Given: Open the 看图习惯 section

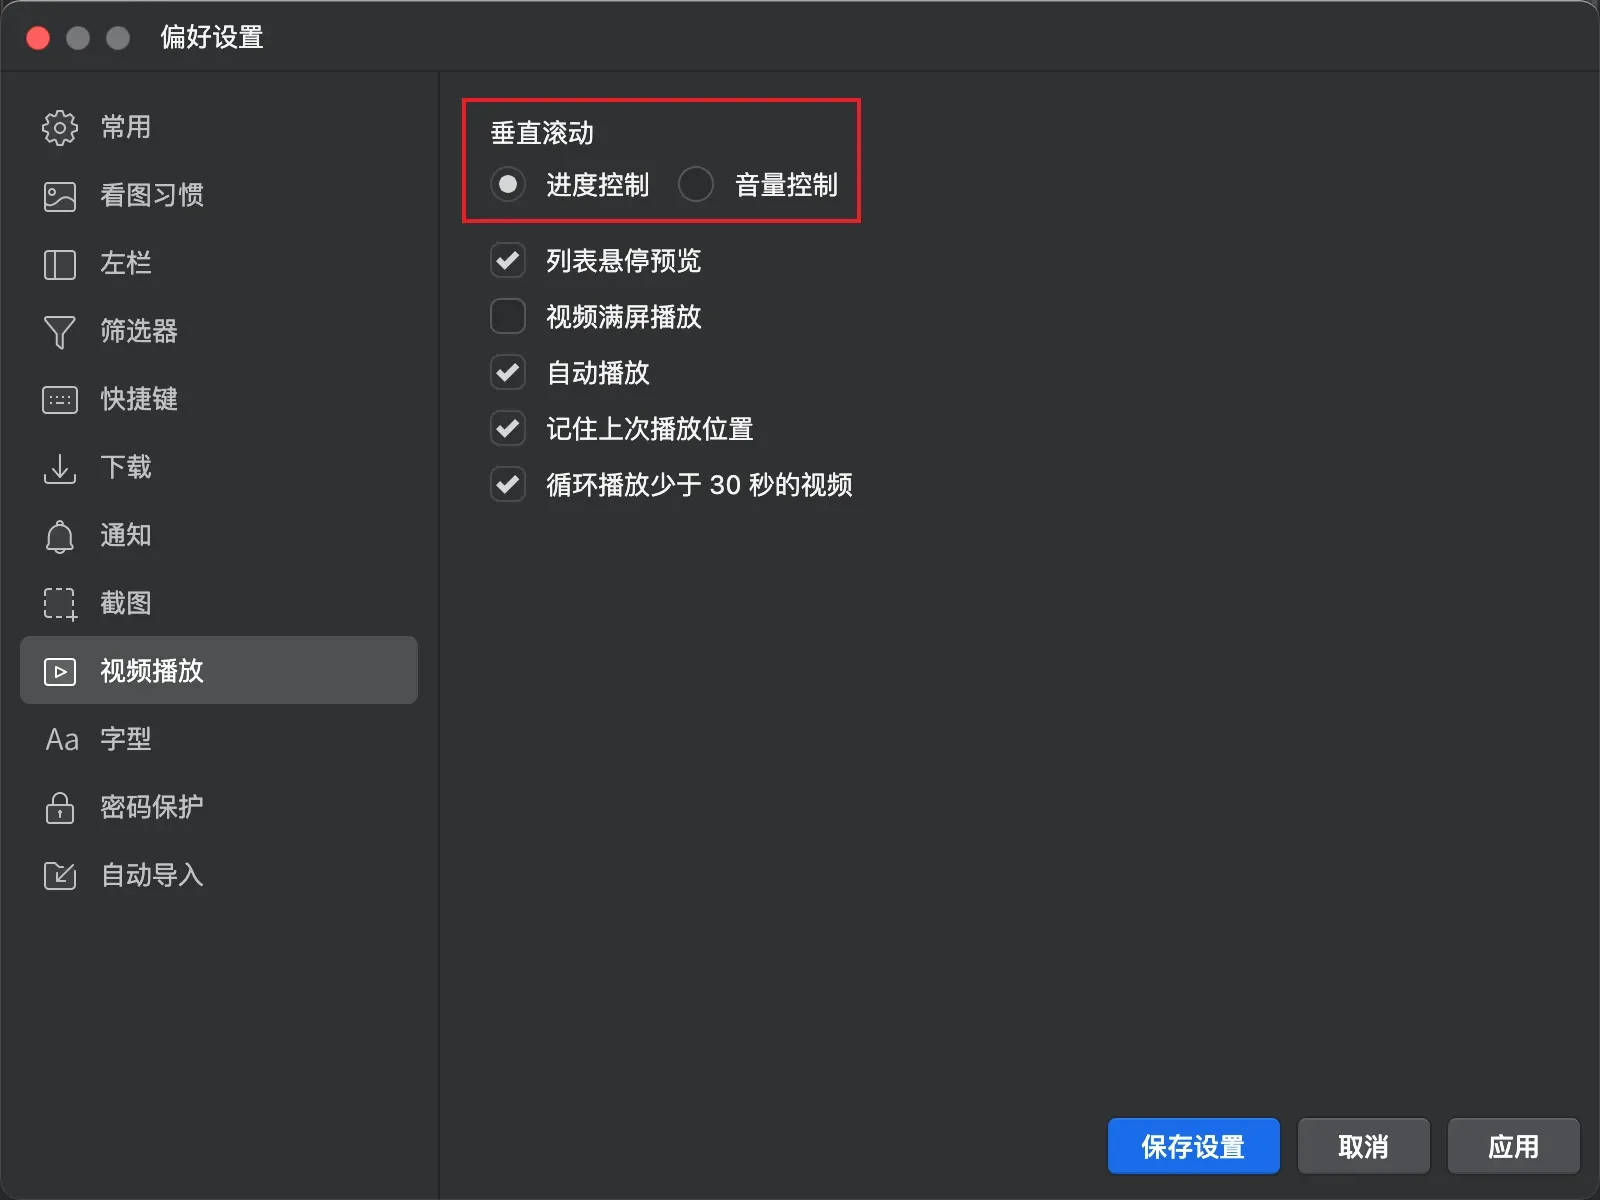Looking at the screenshot, I should (219, 196).
